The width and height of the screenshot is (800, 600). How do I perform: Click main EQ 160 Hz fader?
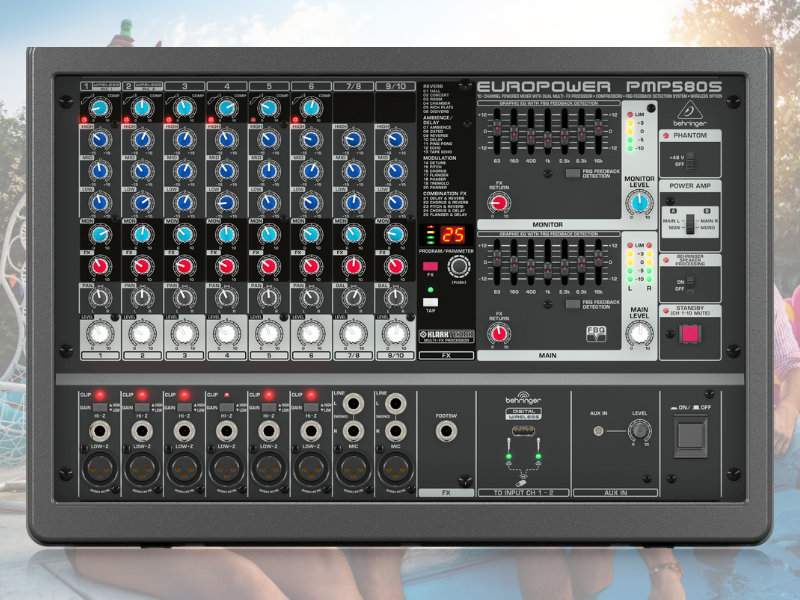coord(514,262)
